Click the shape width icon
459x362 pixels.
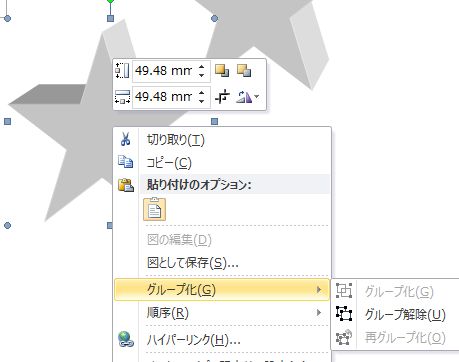pyautogui.click(x=122, y=97)
